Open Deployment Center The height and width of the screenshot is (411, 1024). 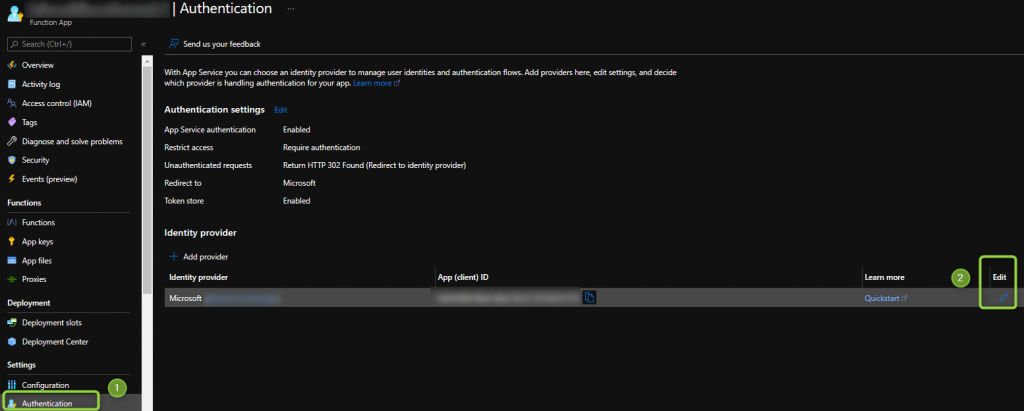54,341
